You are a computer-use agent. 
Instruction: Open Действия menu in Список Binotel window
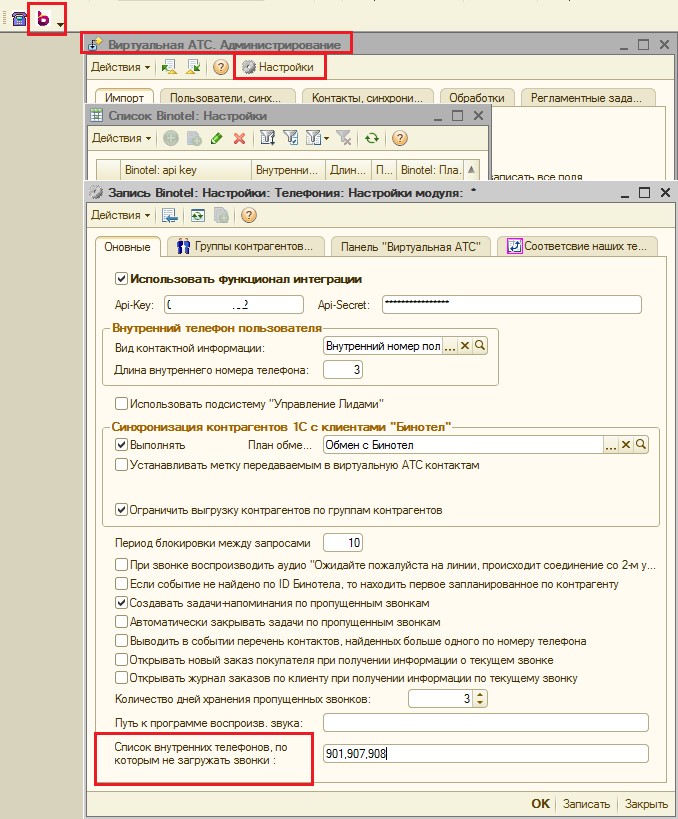pyautogui.click(x=122, y=138)
